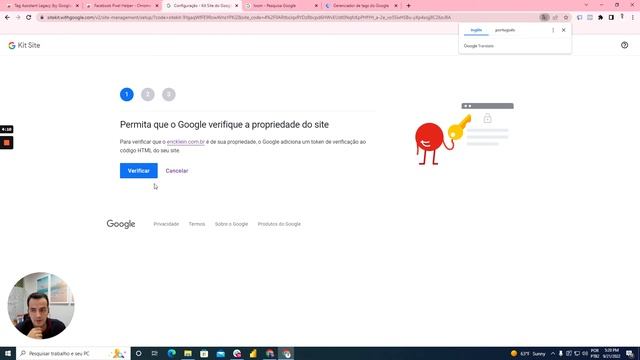
Task: Click the Google Kit Site logo
Action: tap(24, 45)
